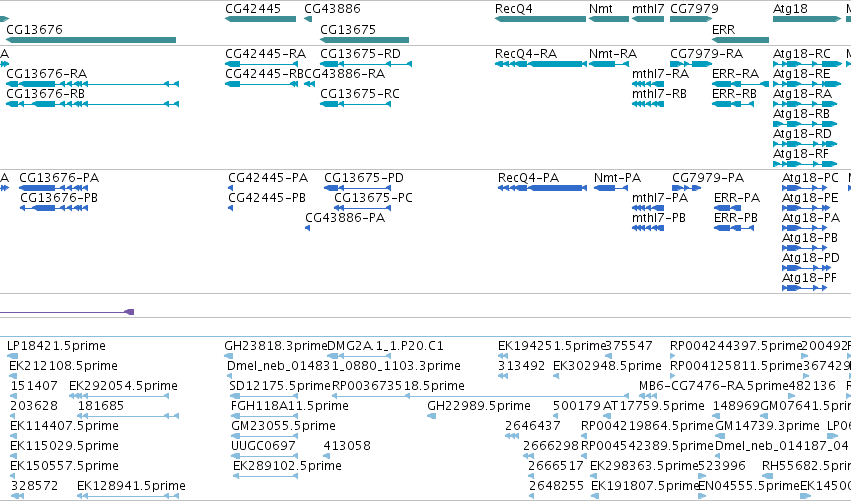The image size is (851, 501).
Task: Select protein CG13676-PB label
Action: tap(59, 198)
